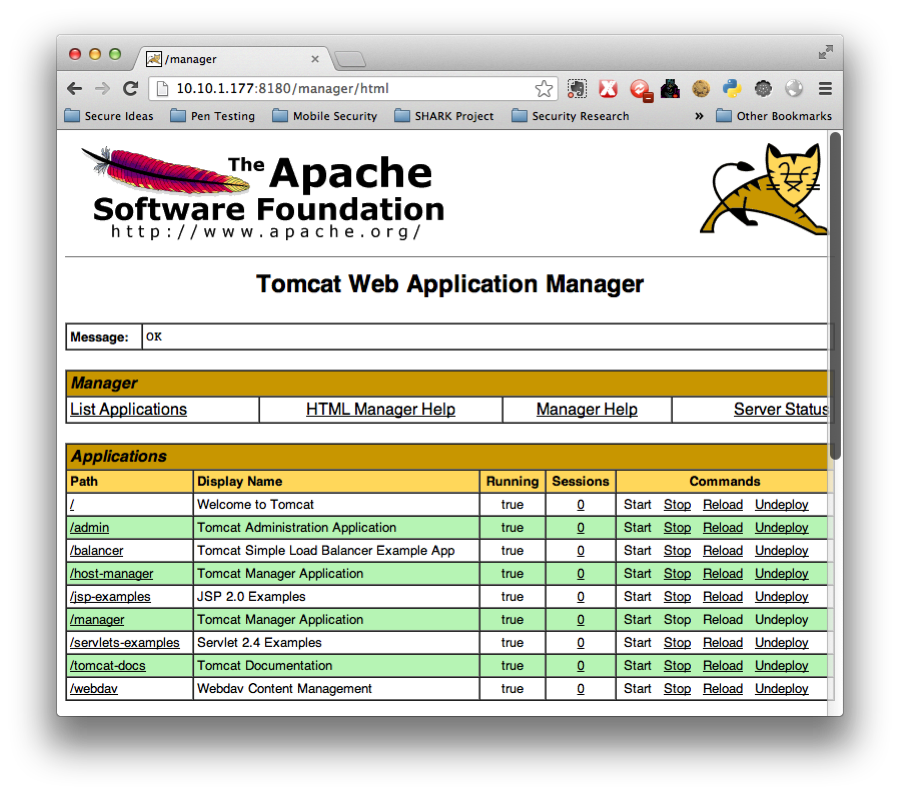Click the 'Tomcat Documentation' display name

tap(265, 665)
